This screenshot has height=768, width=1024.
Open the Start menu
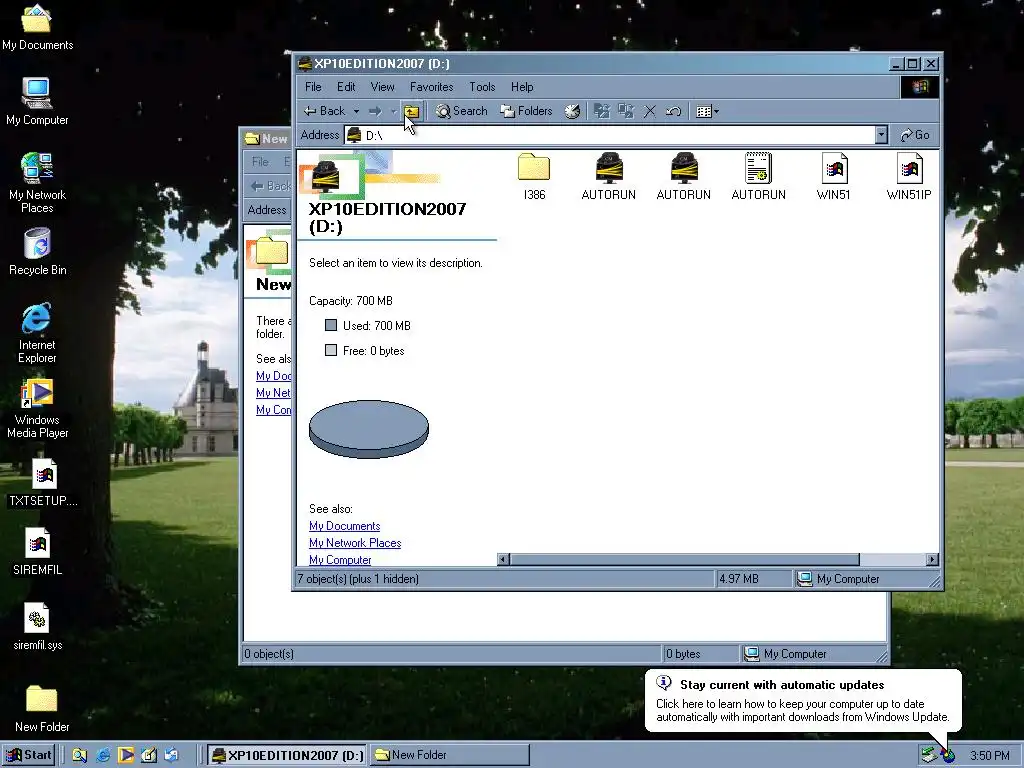click(29, 755)
